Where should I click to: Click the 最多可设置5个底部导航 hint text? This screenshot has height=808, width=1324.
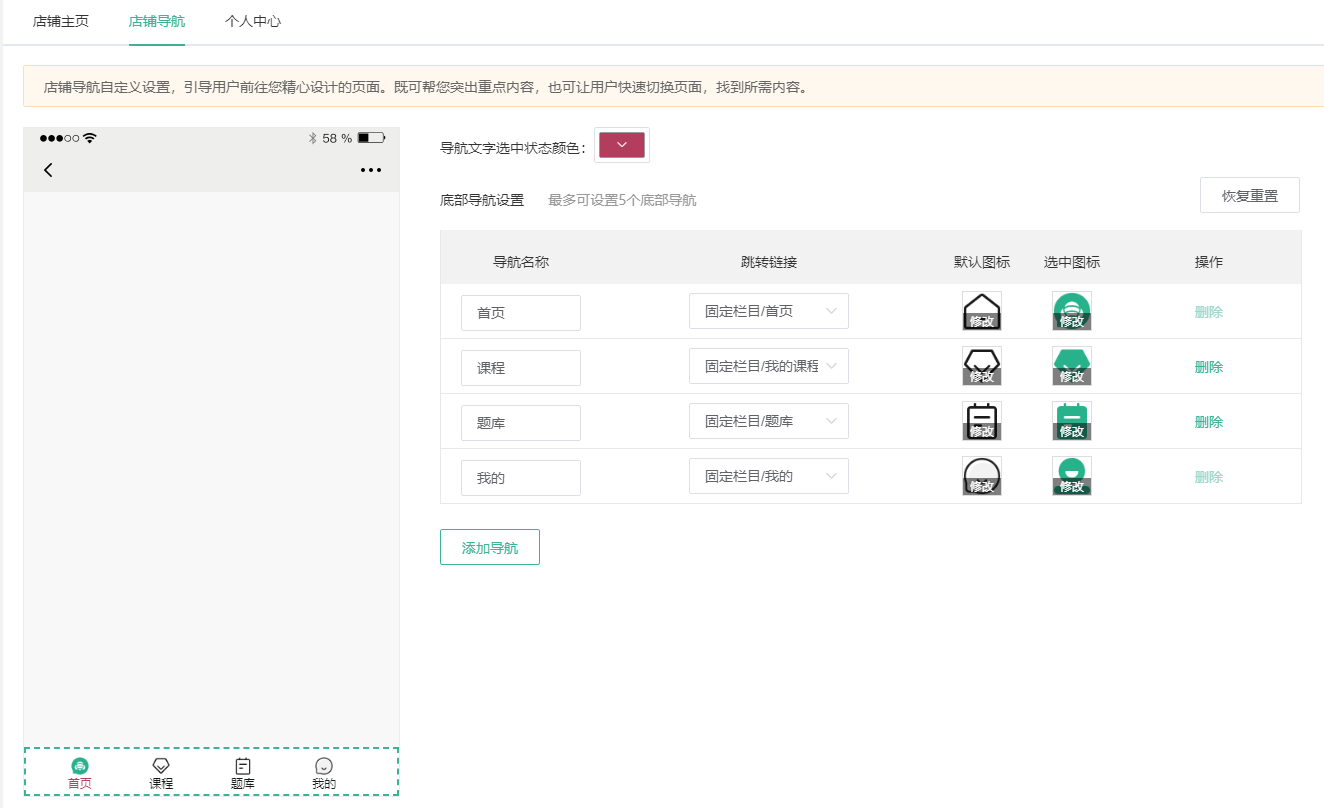pyautogui.click(x=622, y=200)
